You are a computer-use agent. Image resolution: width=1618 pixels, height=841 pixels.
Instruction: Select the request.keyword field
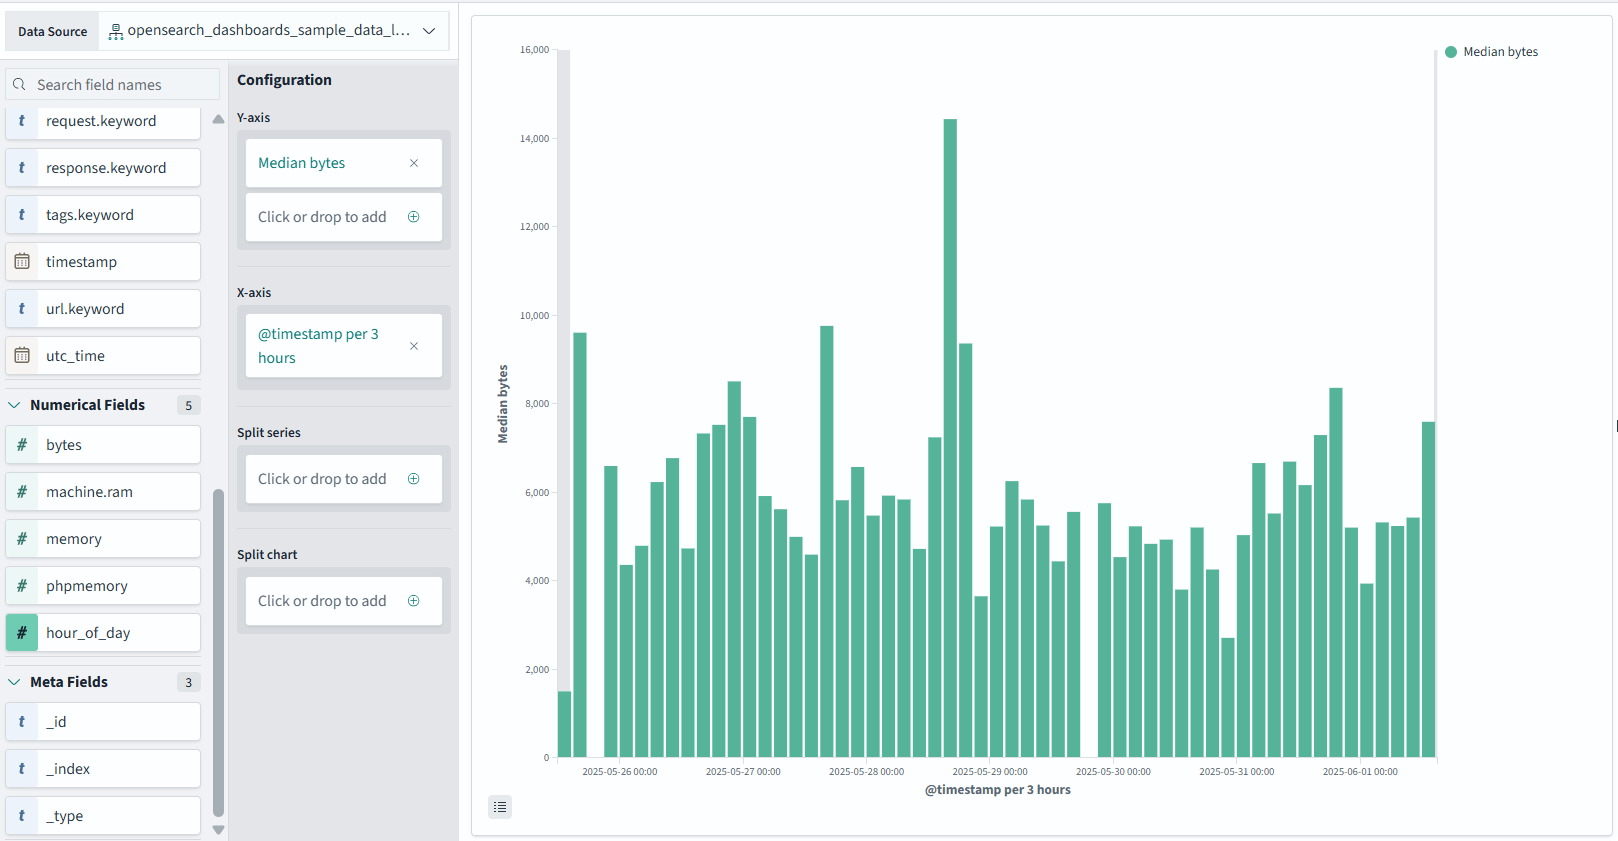pyautogui.click(x=103, y=121)
